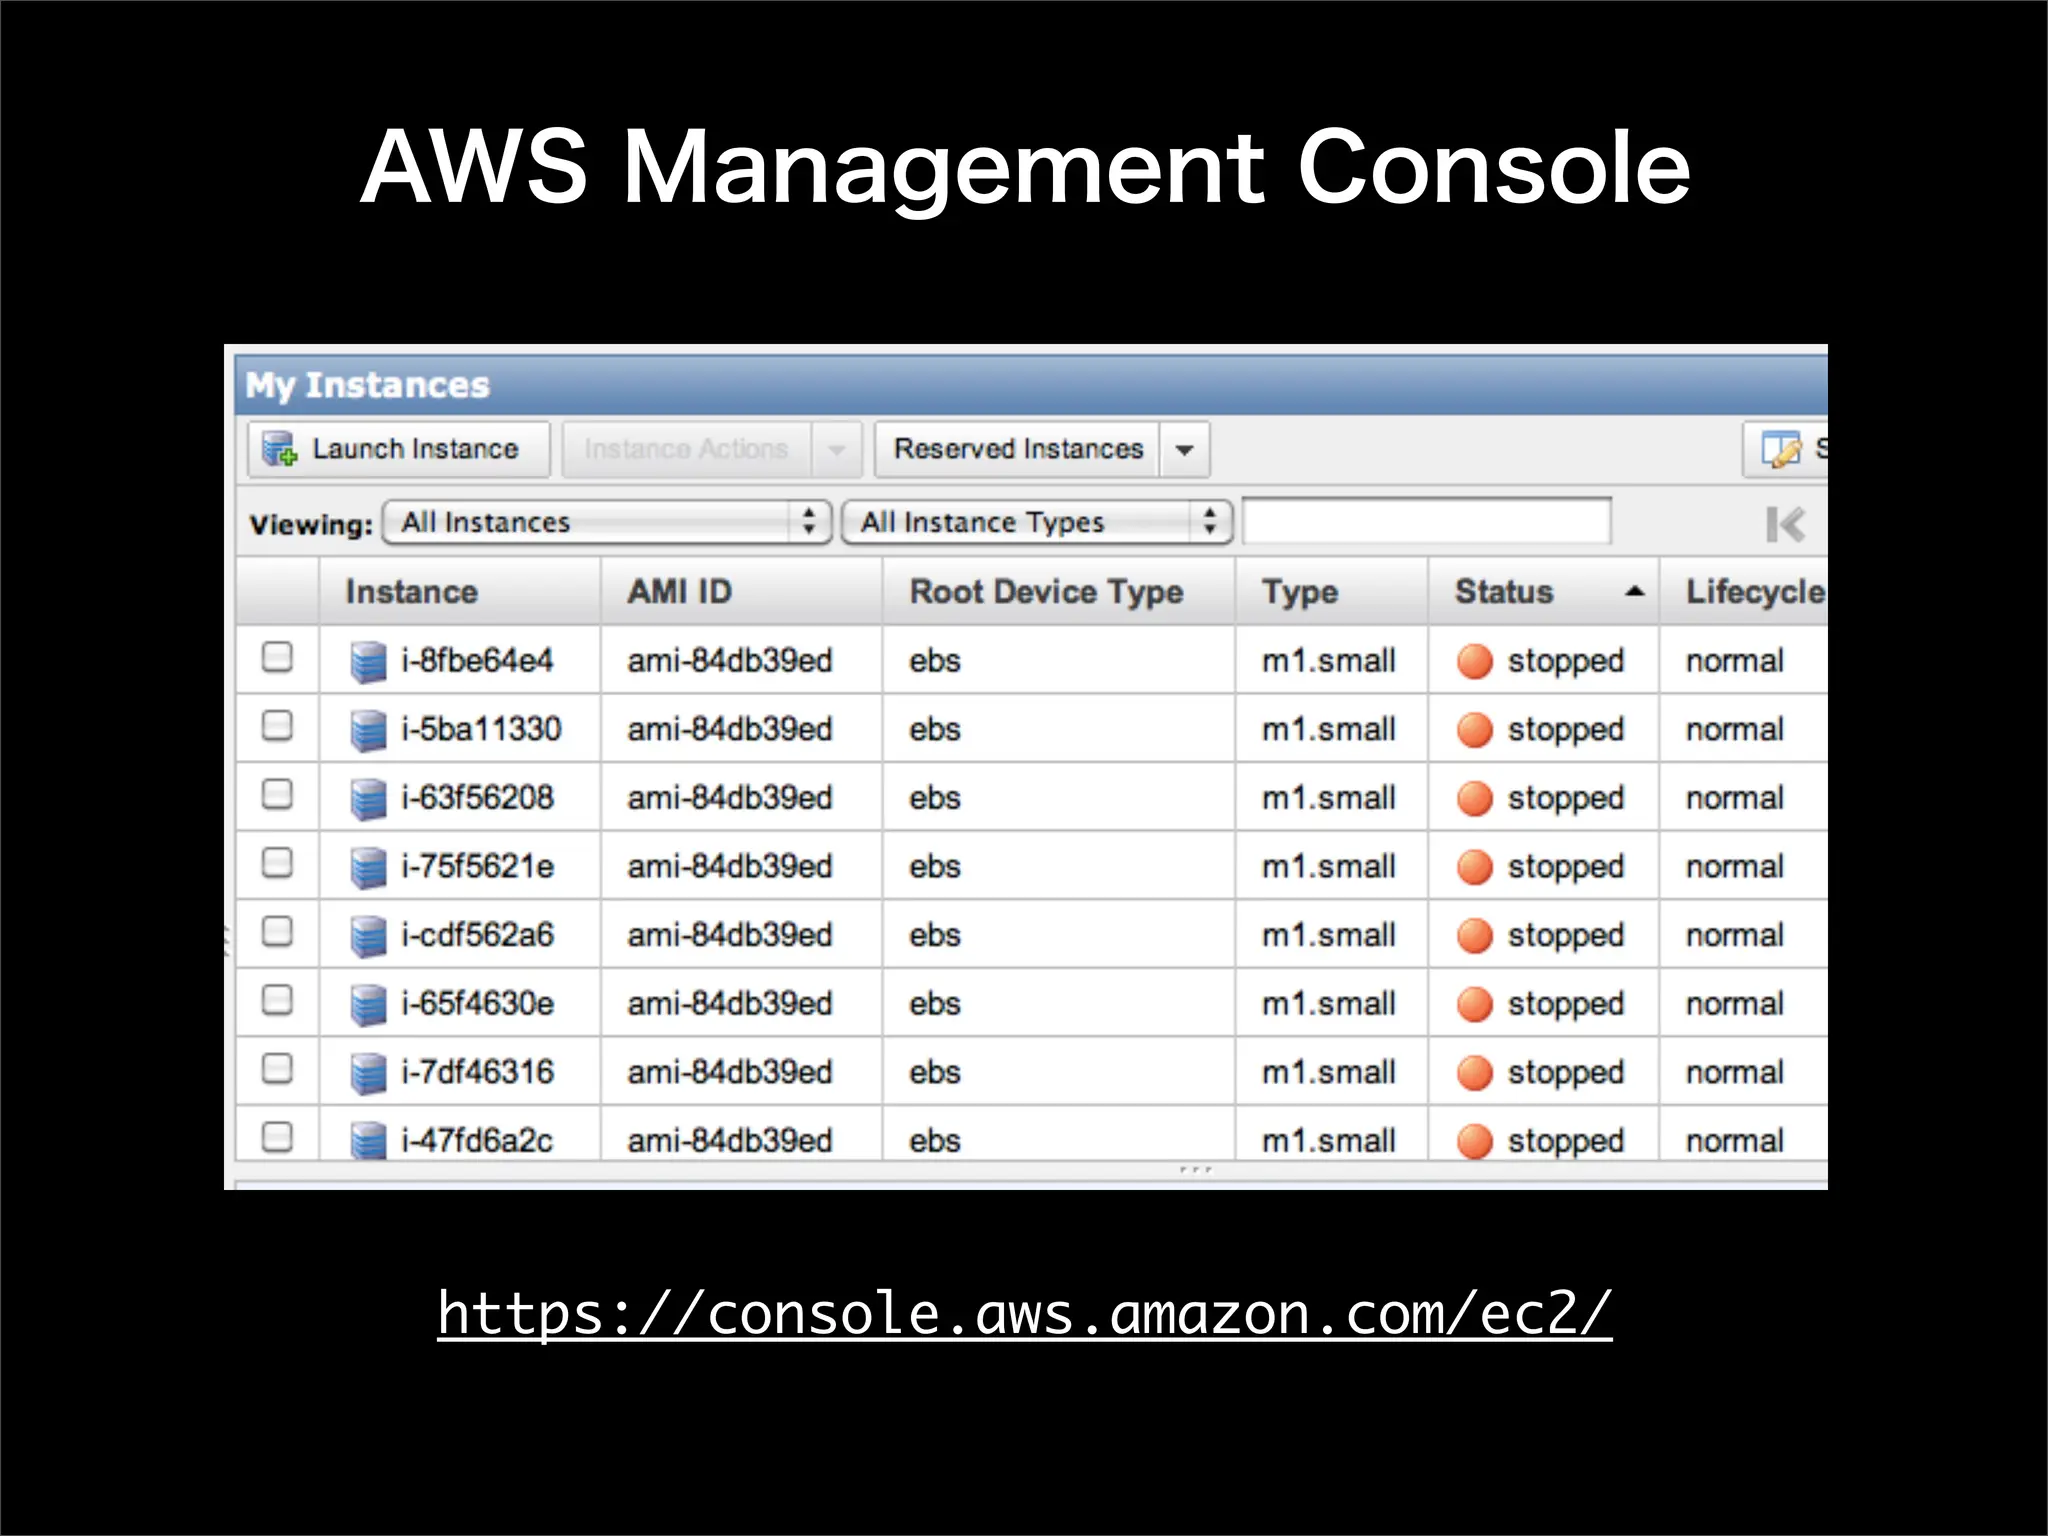Image resolution: width=2048 pixels, height=1536 pixels.
Task: Click server icon of i-7df46316
Action: (368, 1073)
